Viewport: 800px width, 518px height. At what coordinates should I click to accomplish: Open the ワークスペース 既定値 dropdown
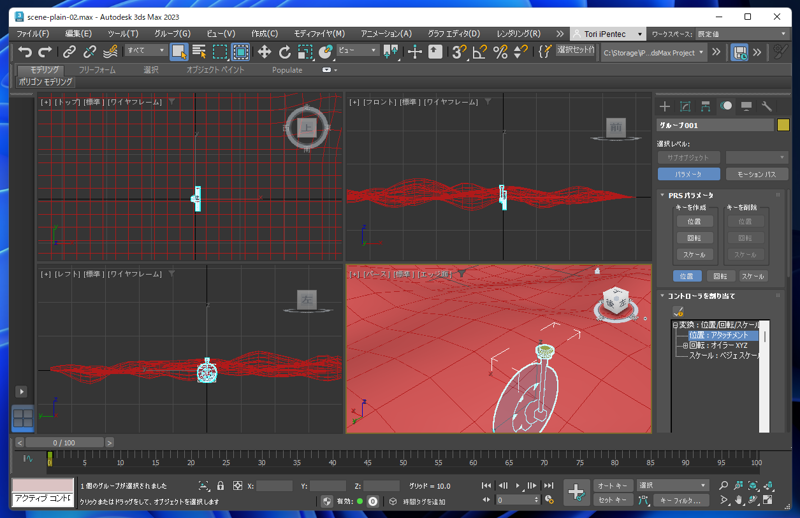click(x=742, y=34)
